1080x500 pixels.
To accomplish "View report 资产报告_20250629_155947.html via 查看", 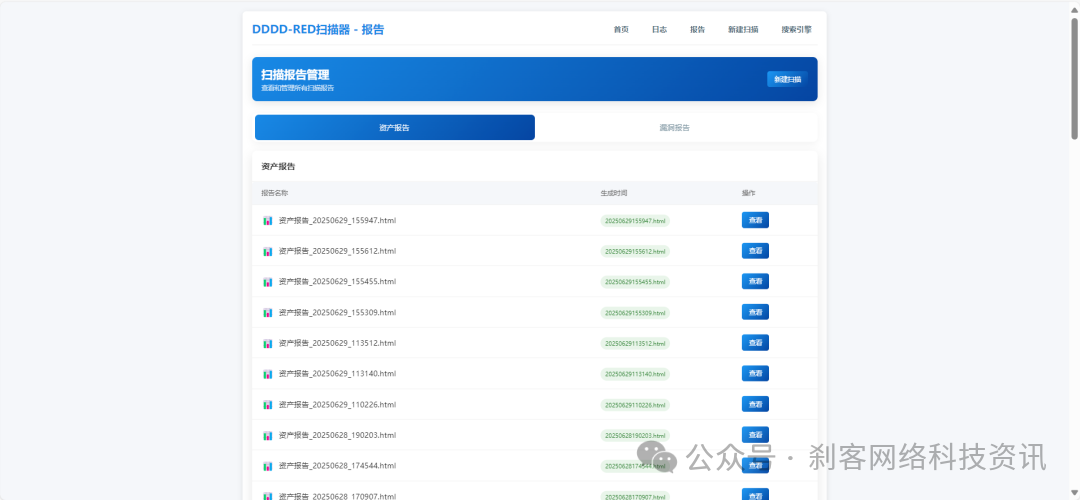I will click(755, 220).
